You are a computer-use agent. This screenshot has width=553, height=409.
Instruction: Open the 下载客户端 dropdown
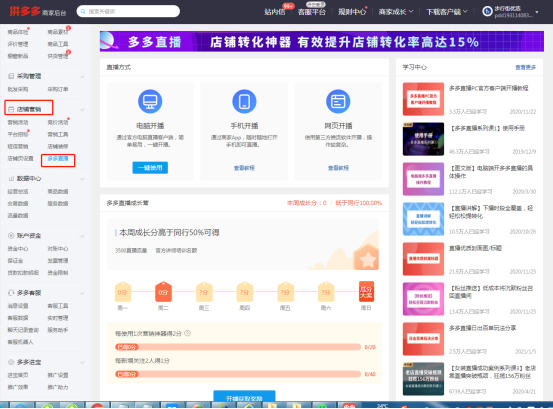click(x=447, y=12)
